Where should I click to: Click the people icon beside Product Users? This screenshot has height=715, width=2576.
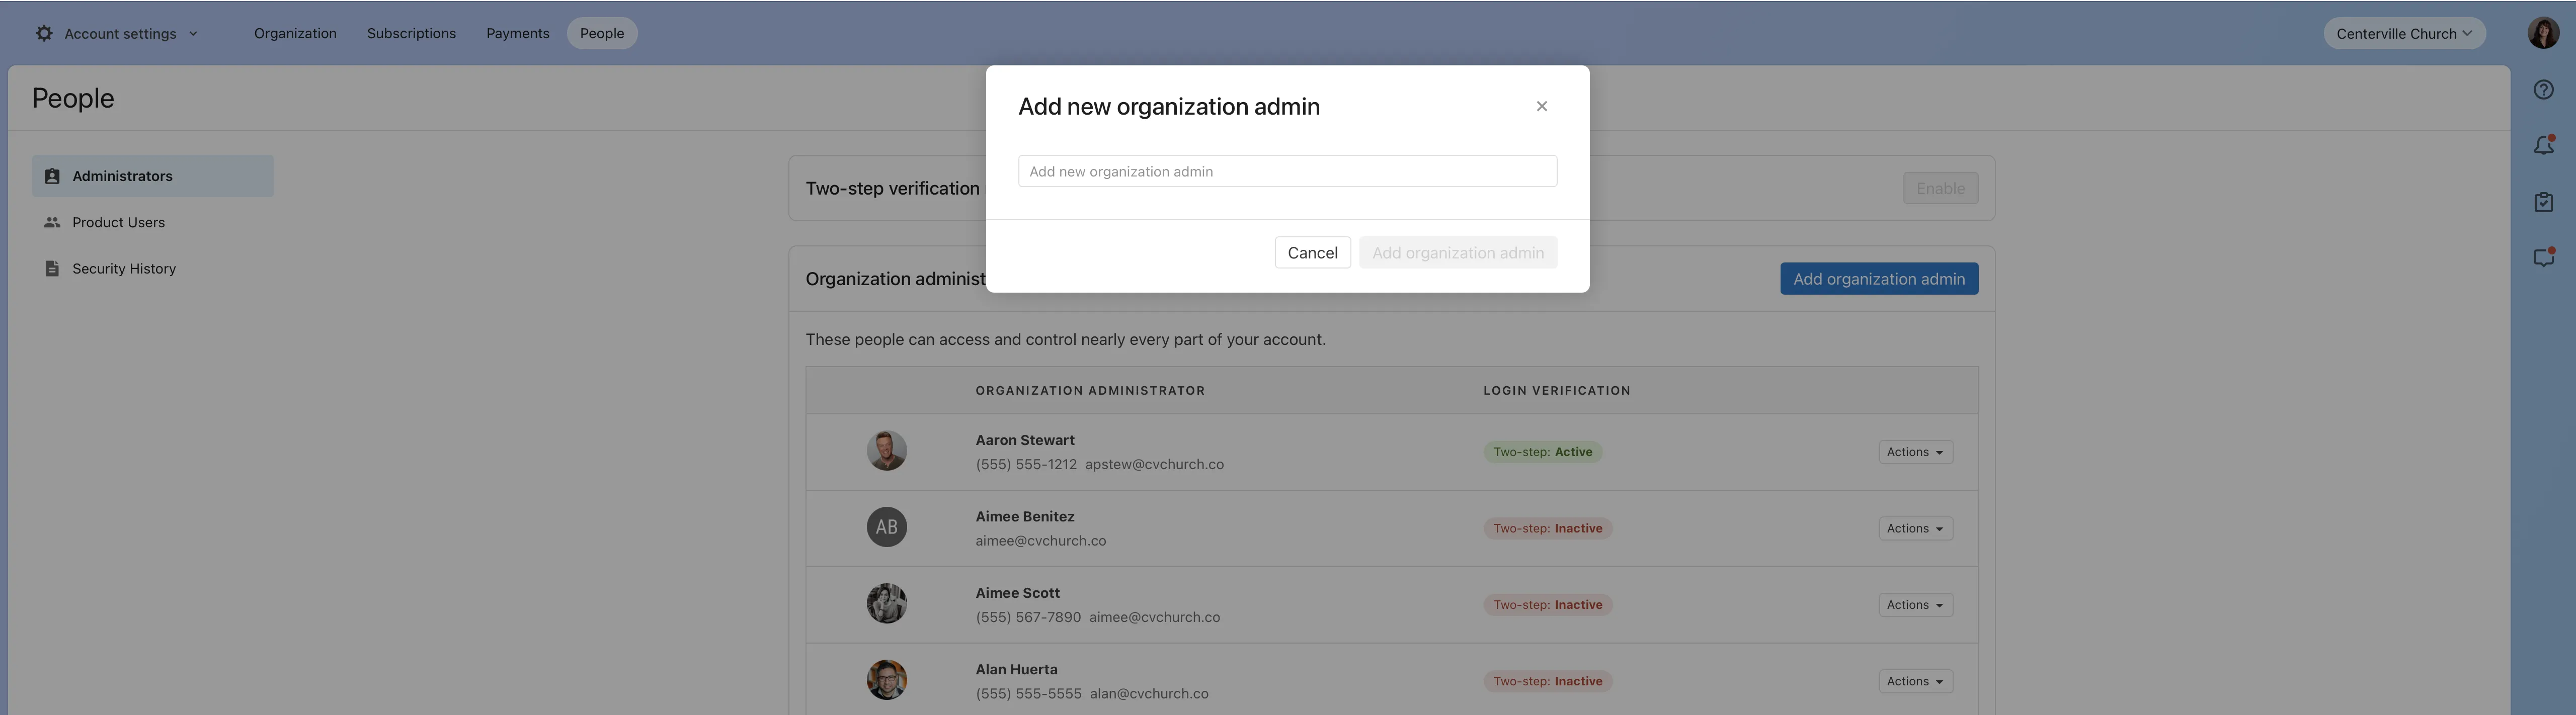pyautogui.click(x=51, y=222)
